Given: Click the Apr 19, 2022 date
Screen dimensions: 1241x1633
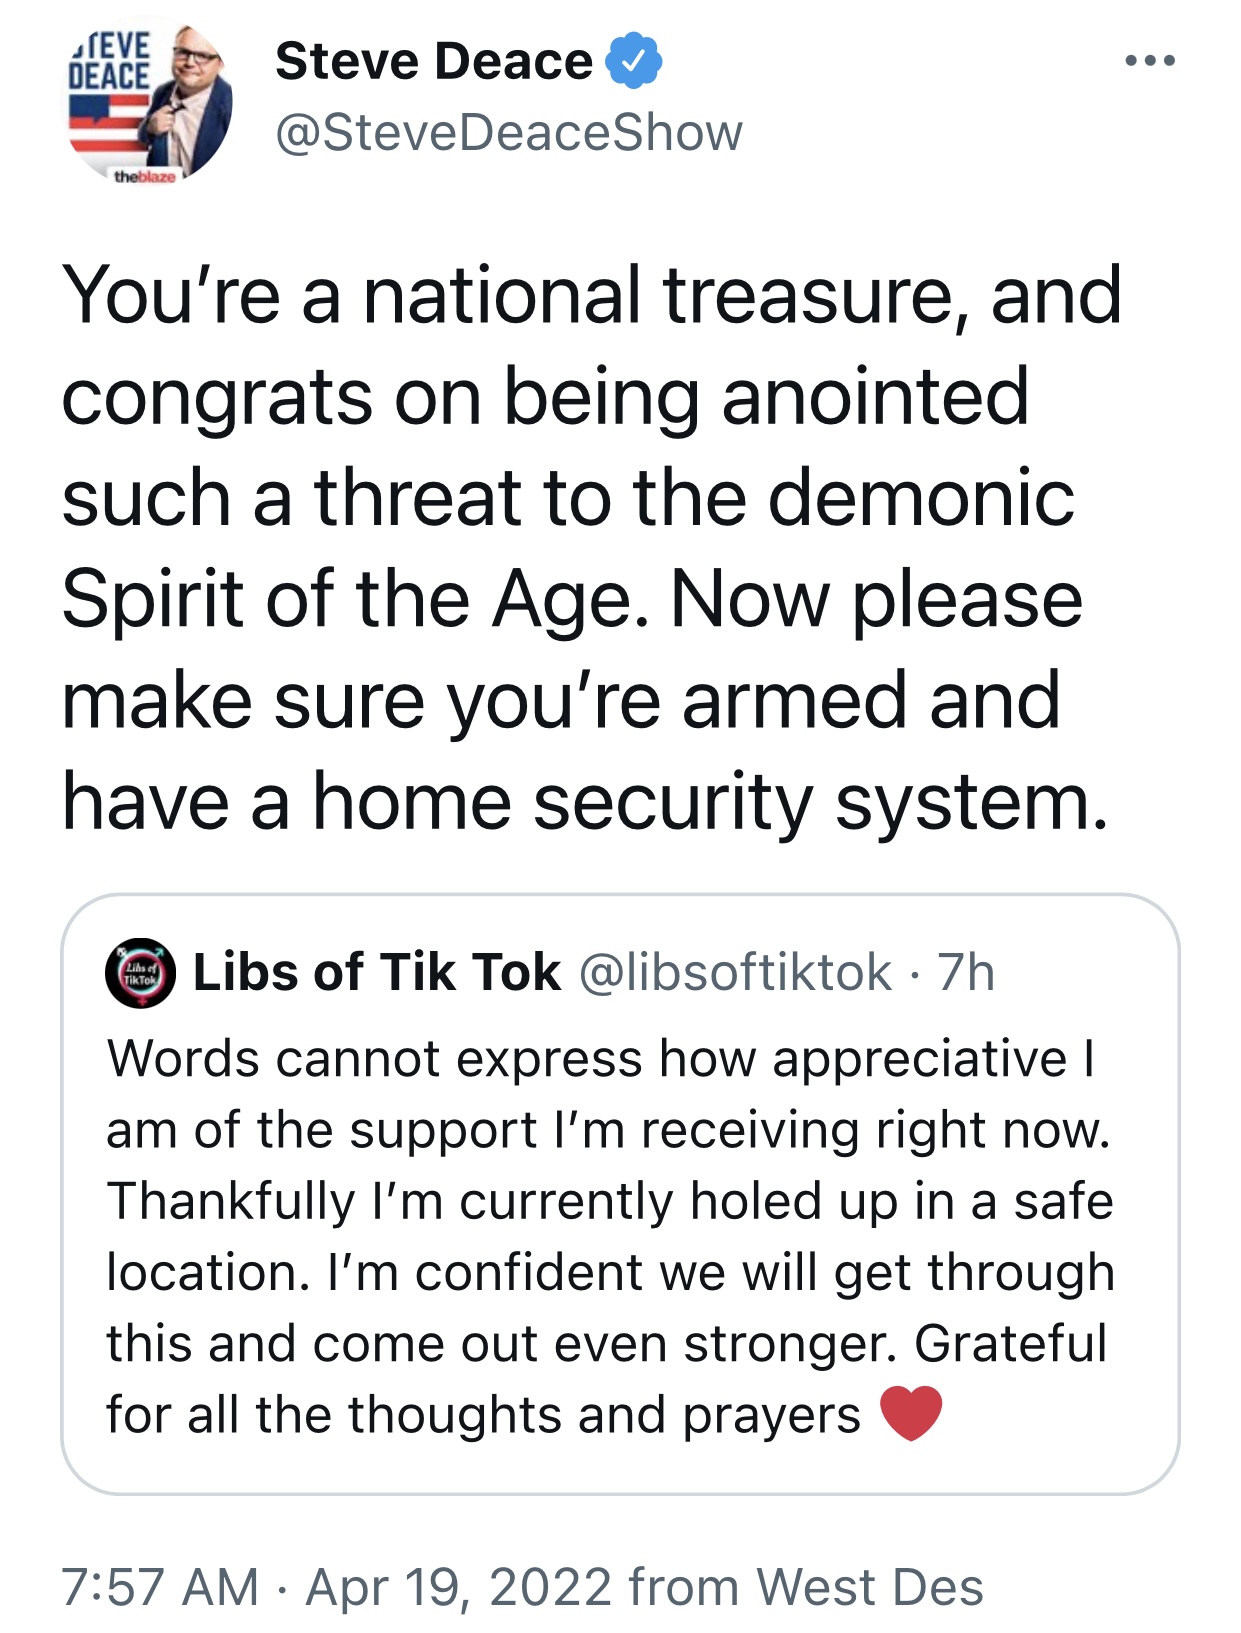Looking at the screenshot, I should pyautogui.click(x=459, y=1587).
